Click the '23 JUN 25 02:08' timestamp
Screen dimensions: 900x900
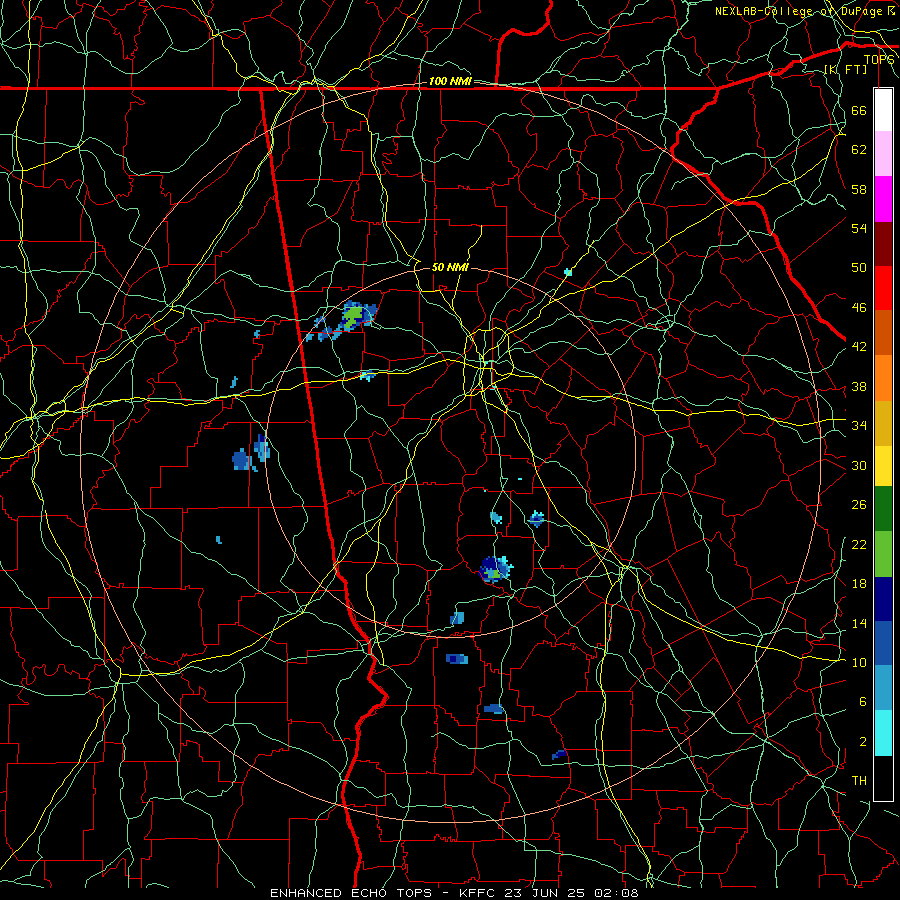(x=572, y=893)
